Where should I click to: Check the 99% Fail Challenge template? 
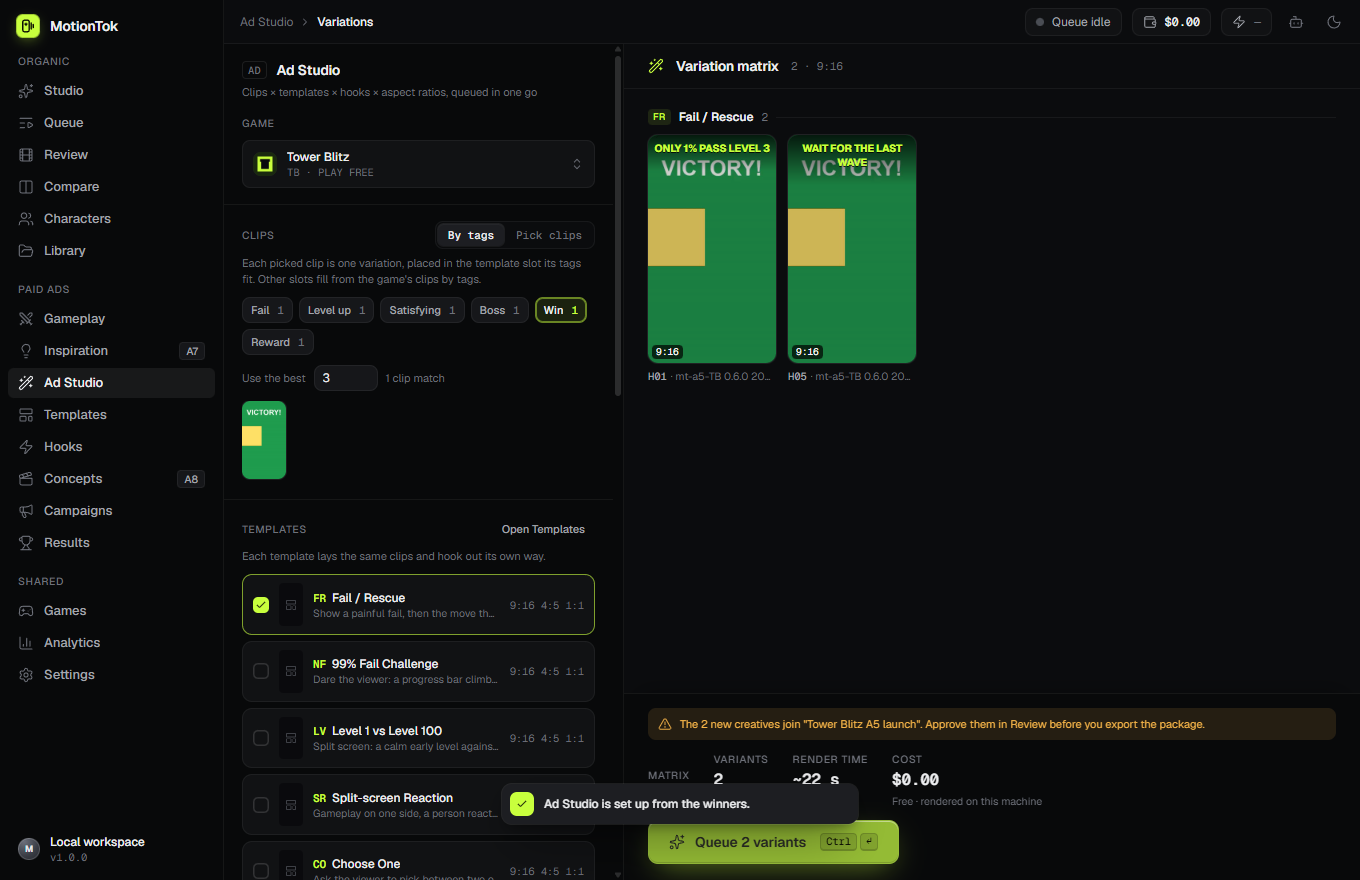point(261,671)
